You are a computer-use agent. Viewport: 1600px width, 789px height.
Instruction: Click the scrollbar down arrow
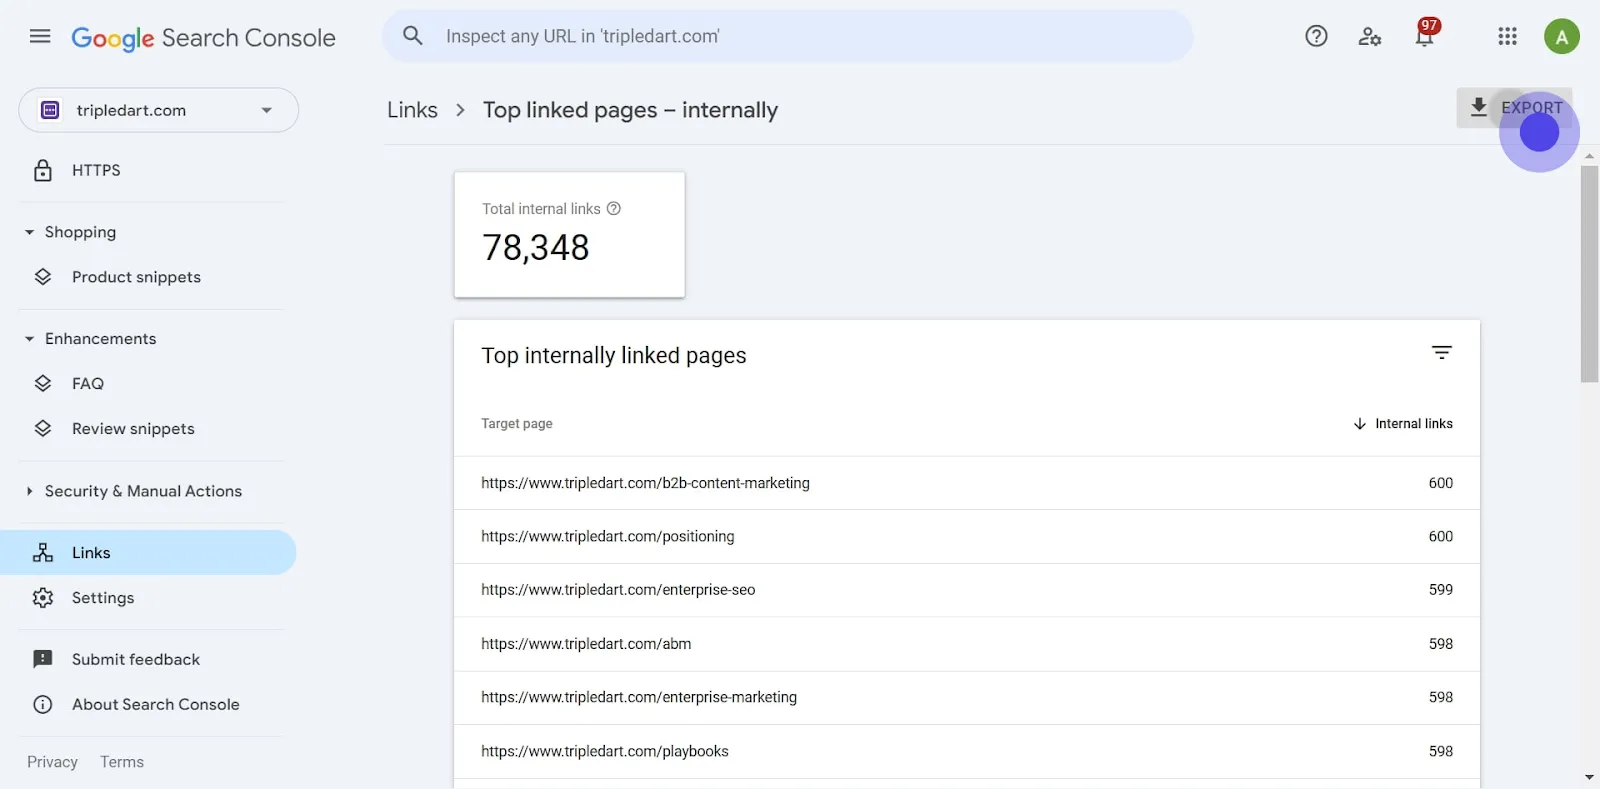click(x=1589, y=777)
